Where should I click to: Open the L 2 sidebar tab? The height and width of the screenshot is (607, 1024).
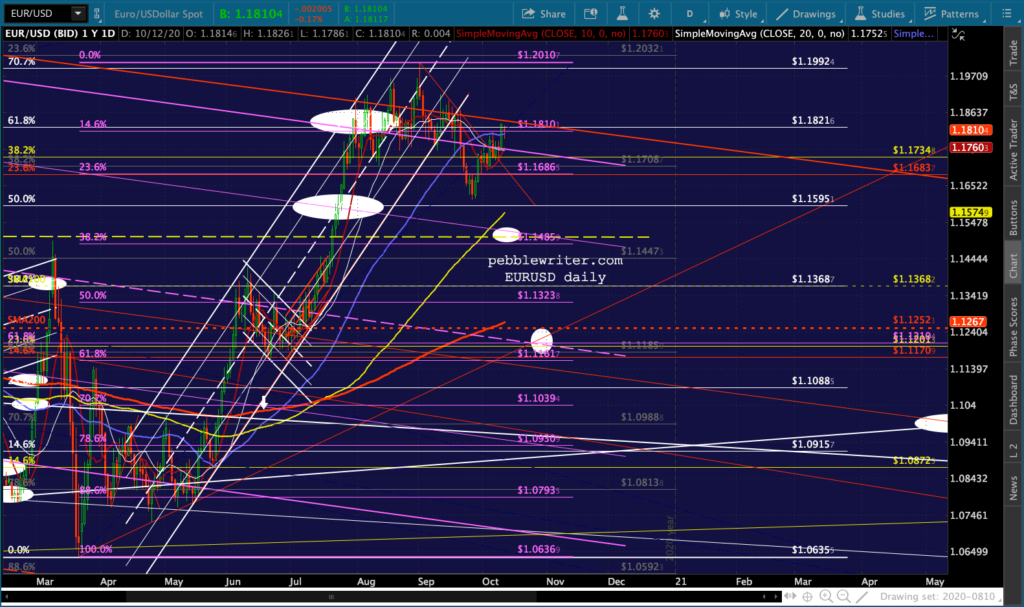click(1013, 450)
